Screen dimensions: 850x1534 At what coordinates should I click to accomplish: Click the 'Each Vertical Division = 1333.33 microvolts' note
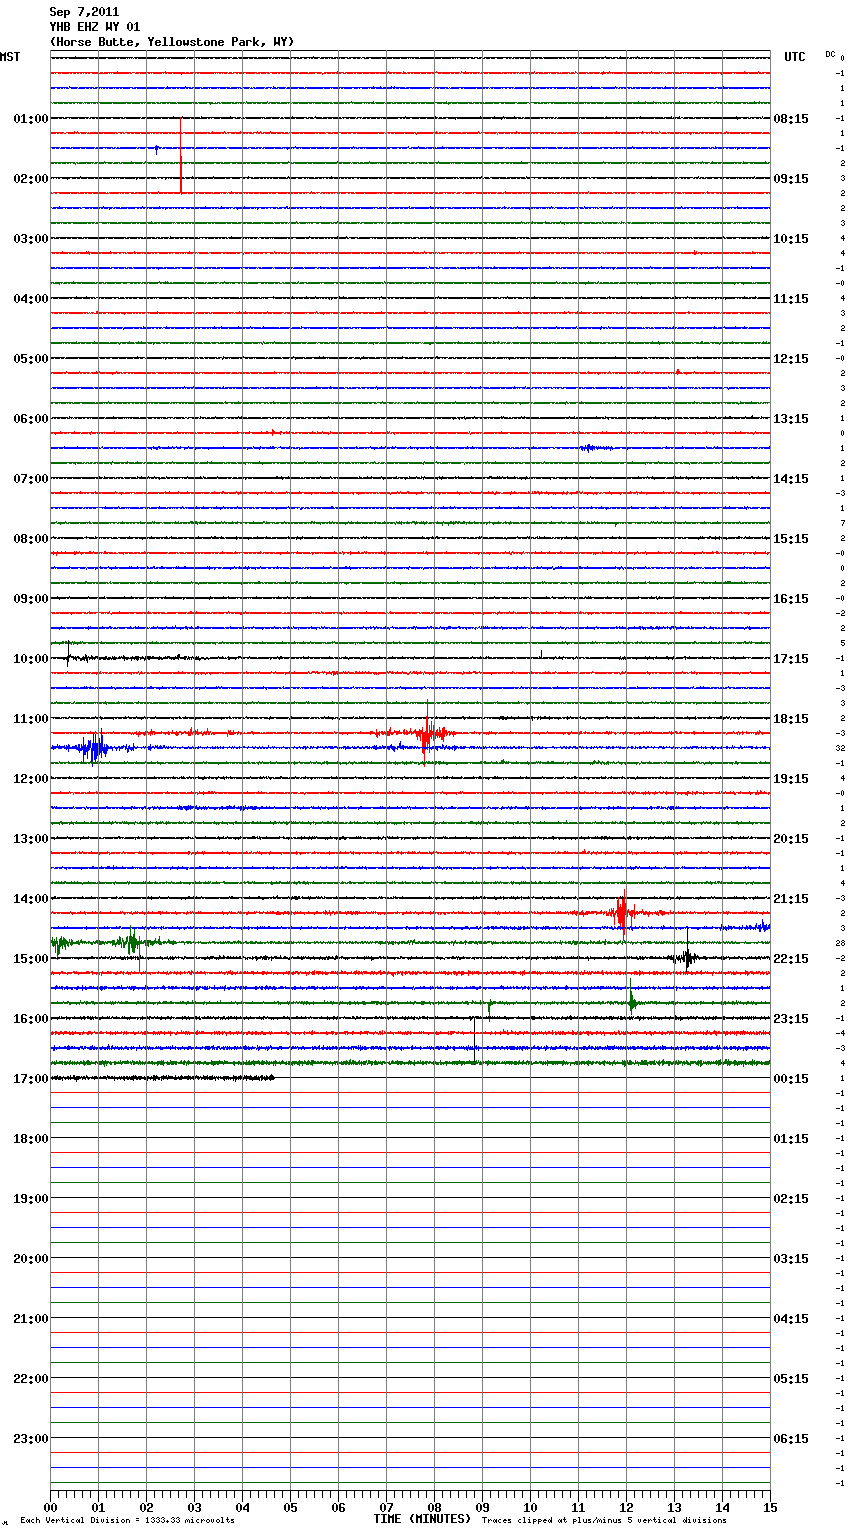tap(127, 1521)
